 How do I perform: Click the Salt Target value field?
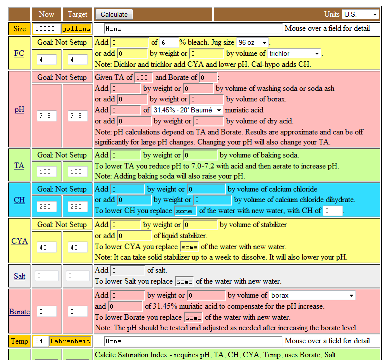(77, 276)
